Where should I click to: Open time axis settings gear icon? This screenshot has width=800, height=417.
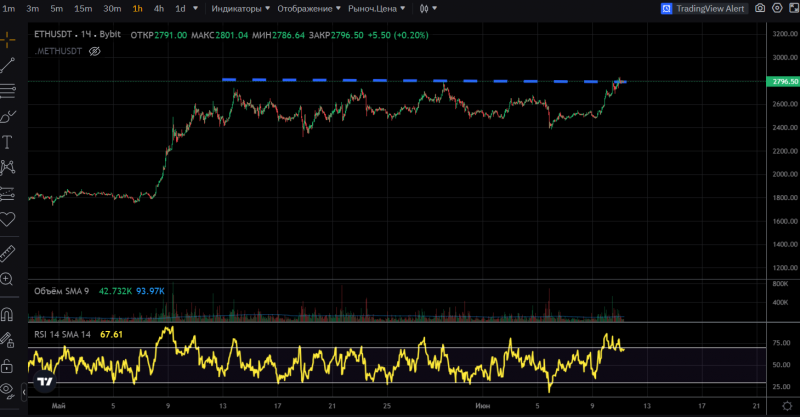coord(787,406)
